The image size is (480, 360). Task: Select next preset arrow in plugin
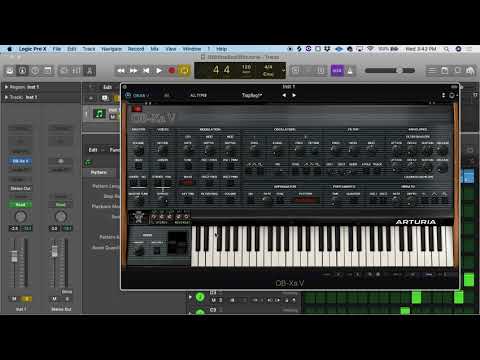point(294,95)
